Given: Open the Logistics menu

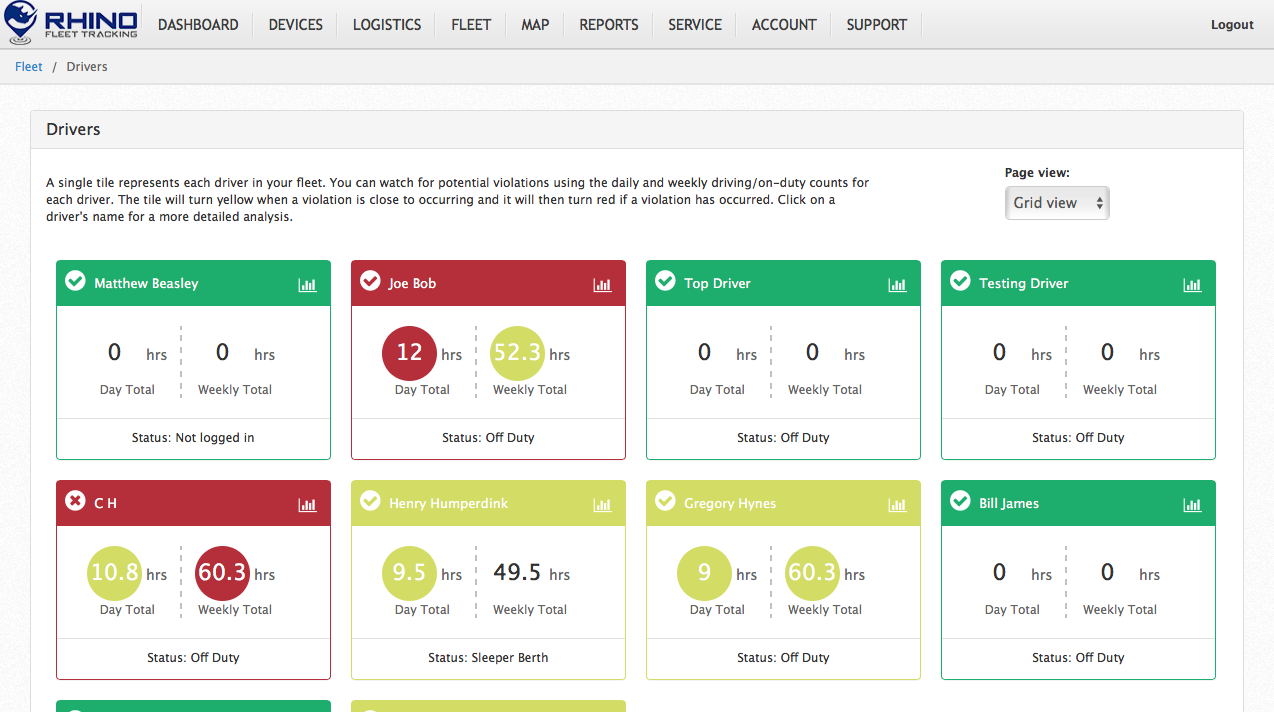Looking at the screenshot, I should tap(387, 24).
